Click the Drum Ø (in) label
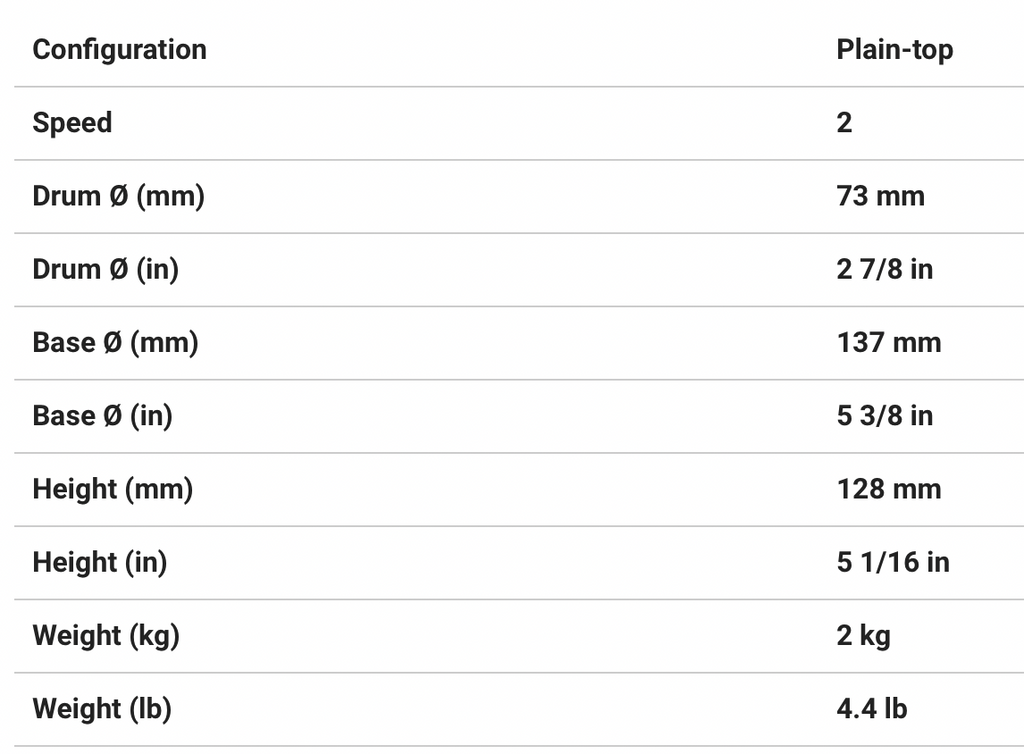This screenshot has width=1024, height=754. pos(105,269)
